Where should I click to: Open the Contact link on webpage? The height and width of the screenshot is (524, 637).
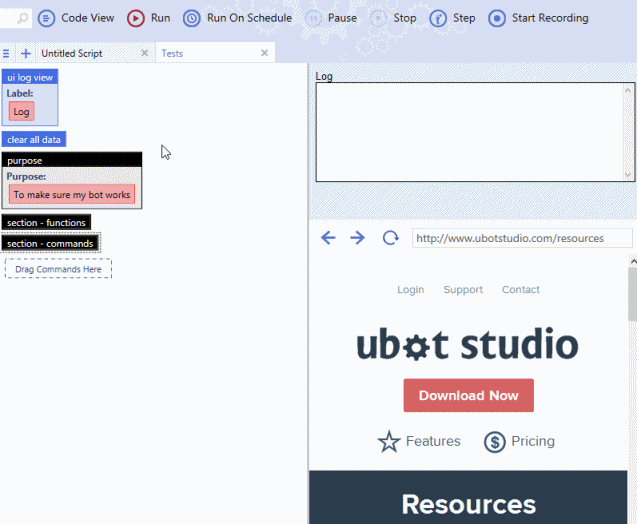[x=521, y=290]
